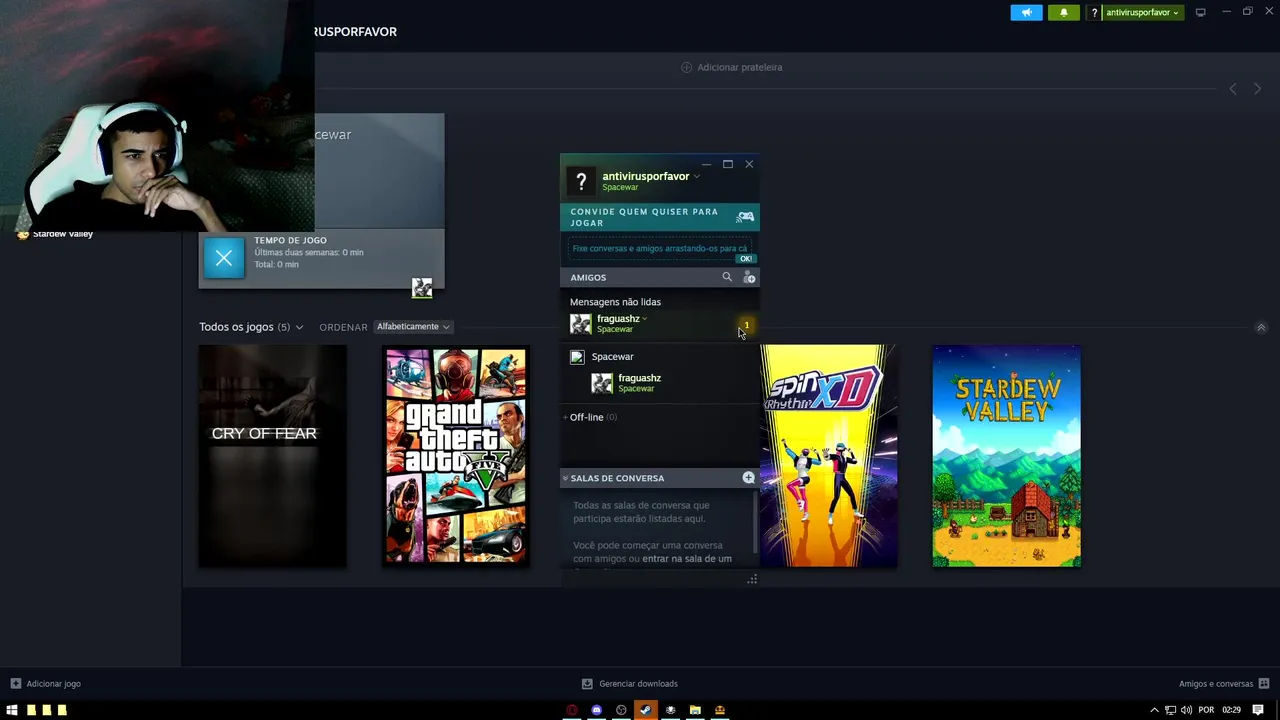Click the add friend icon next to Amigos
The width and height of the screenshot is (1280, 720).
tap(749, 277)
